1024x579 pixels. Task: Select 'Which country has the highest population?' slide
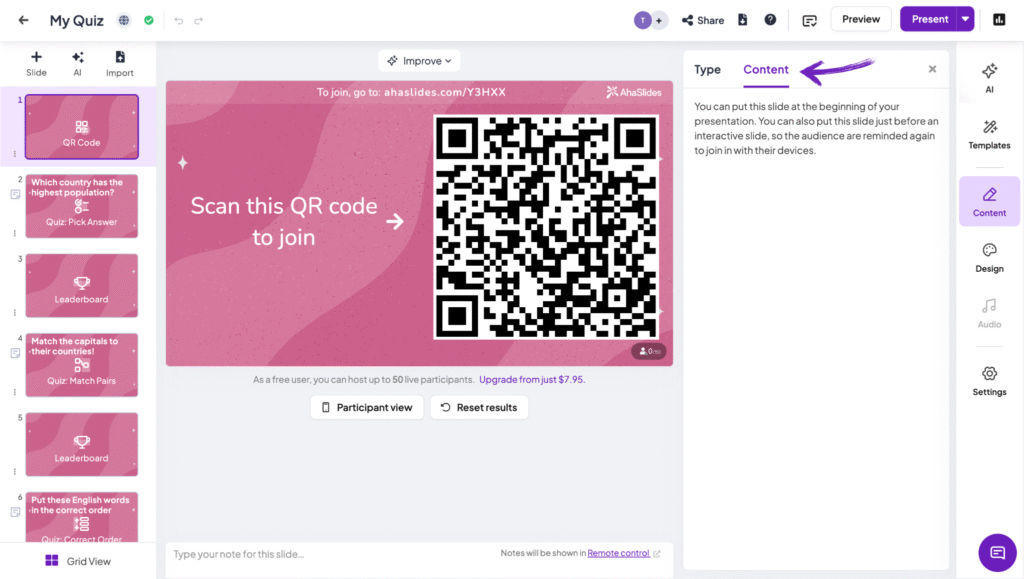(82, 206)
